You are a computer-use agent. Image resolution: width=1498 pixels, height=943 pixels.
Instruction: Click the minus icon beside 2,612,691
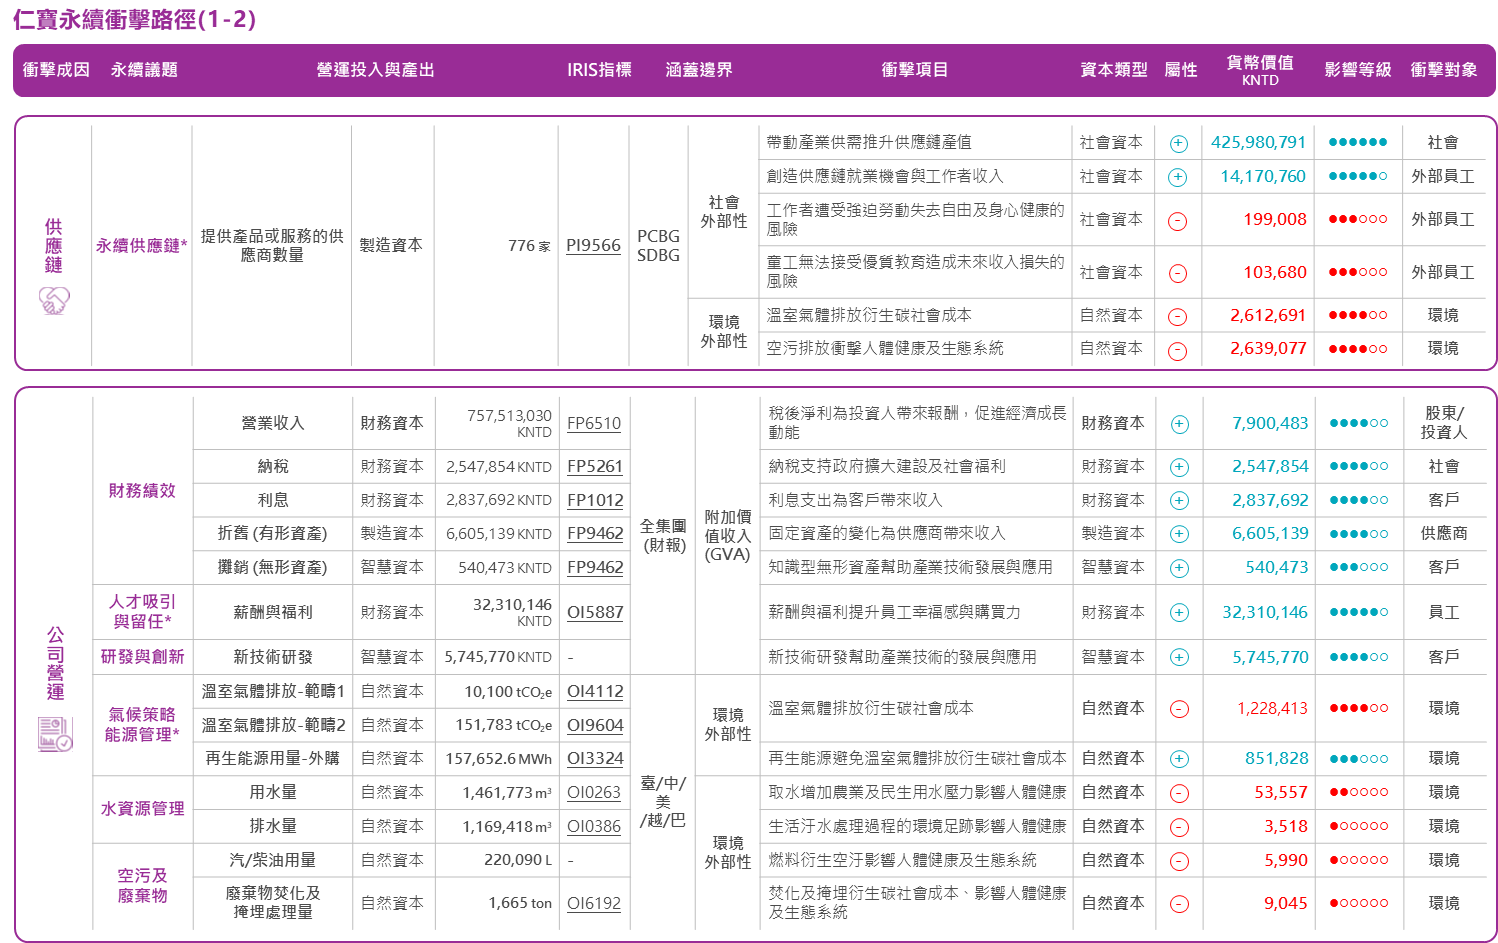click(x=1178, y=316)
